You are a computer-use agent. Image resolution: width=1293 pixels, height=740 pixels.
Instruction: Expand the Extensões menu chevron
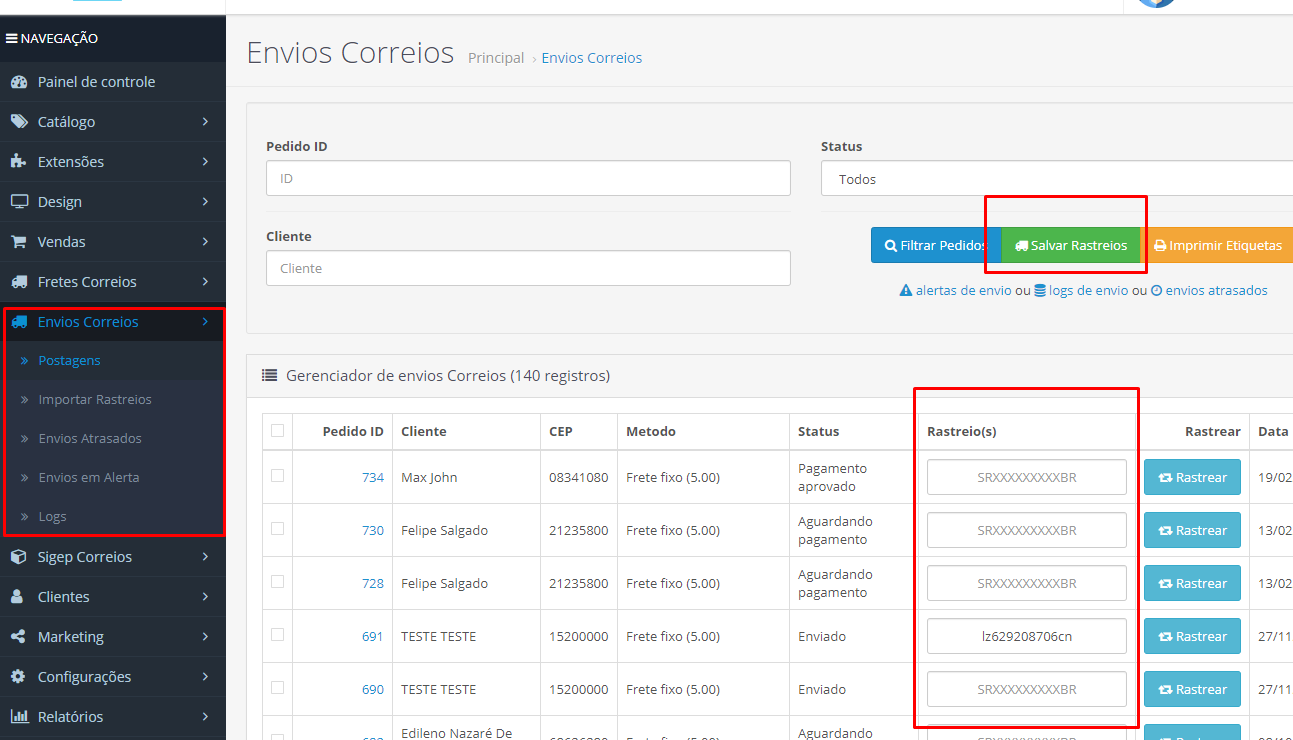point(205,162)
